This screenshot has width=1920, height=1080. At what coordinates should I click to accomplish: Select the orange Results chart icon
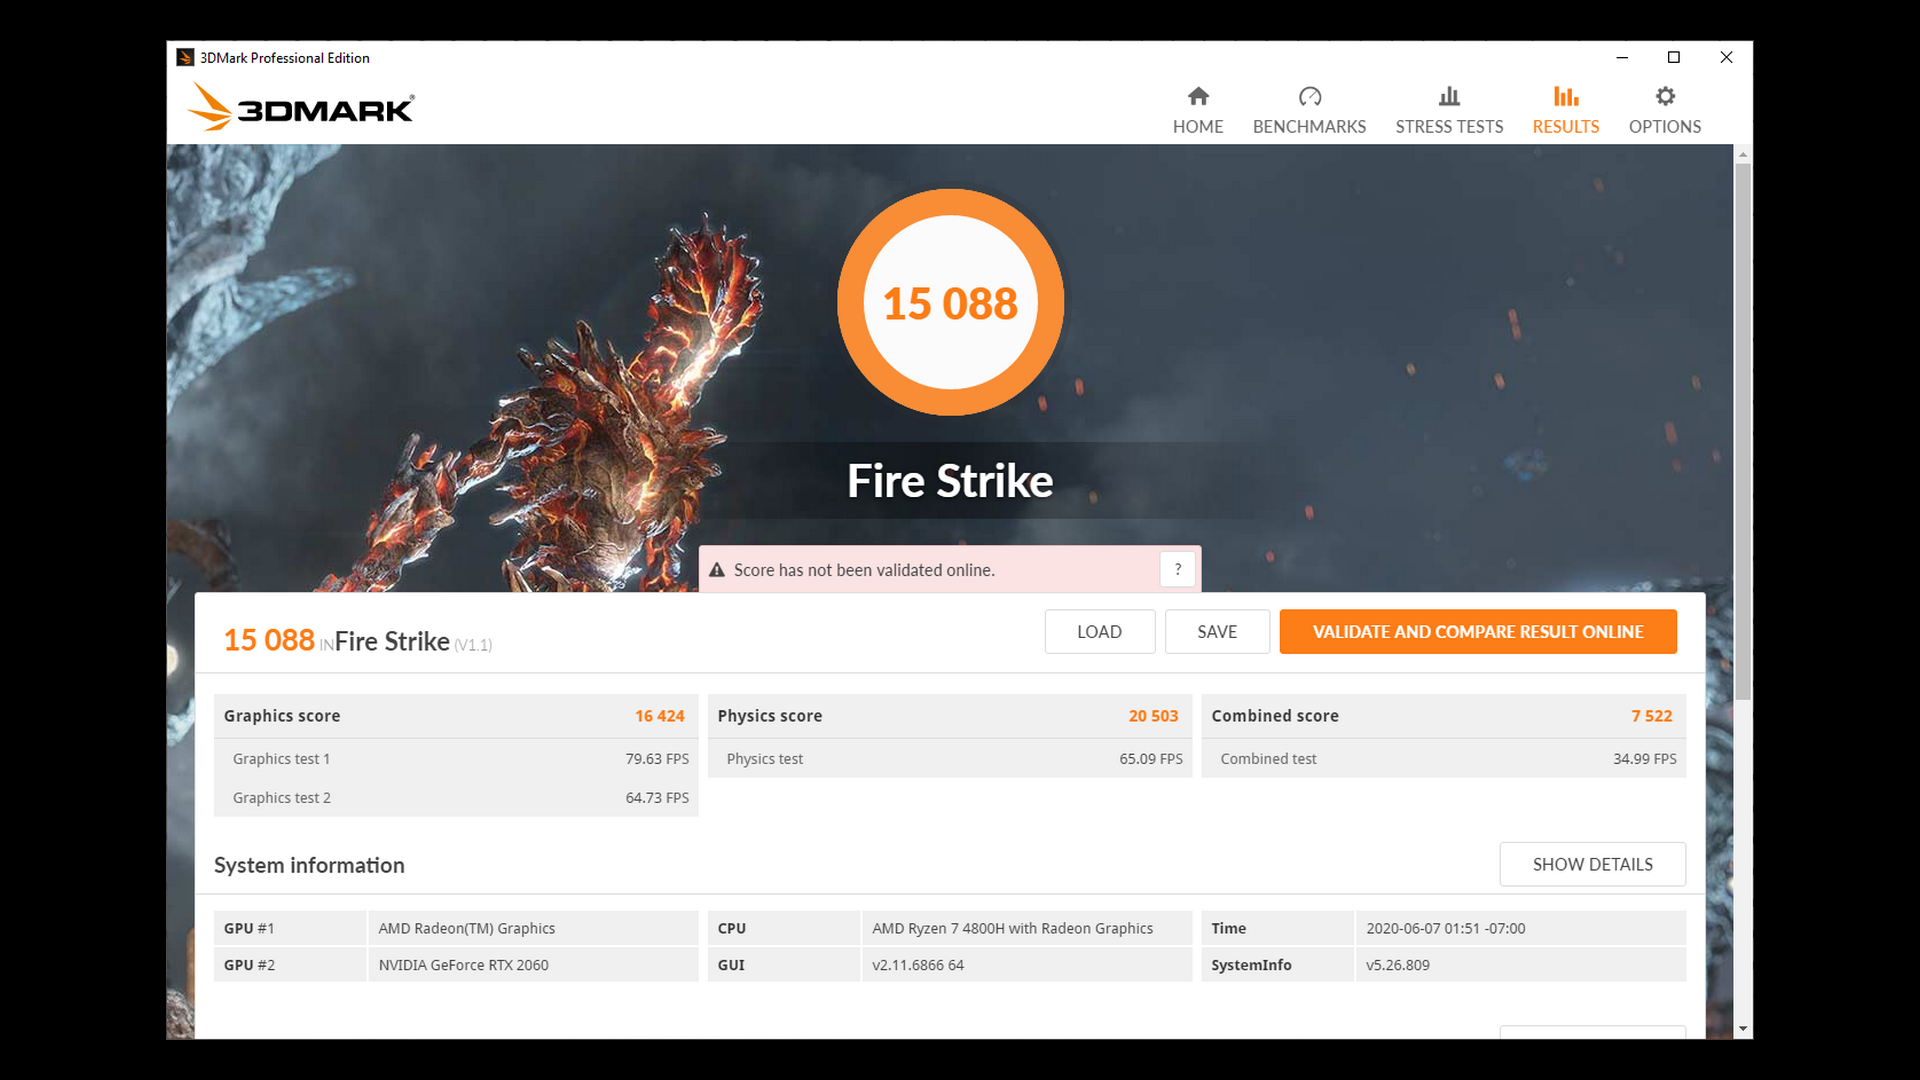1565,96
